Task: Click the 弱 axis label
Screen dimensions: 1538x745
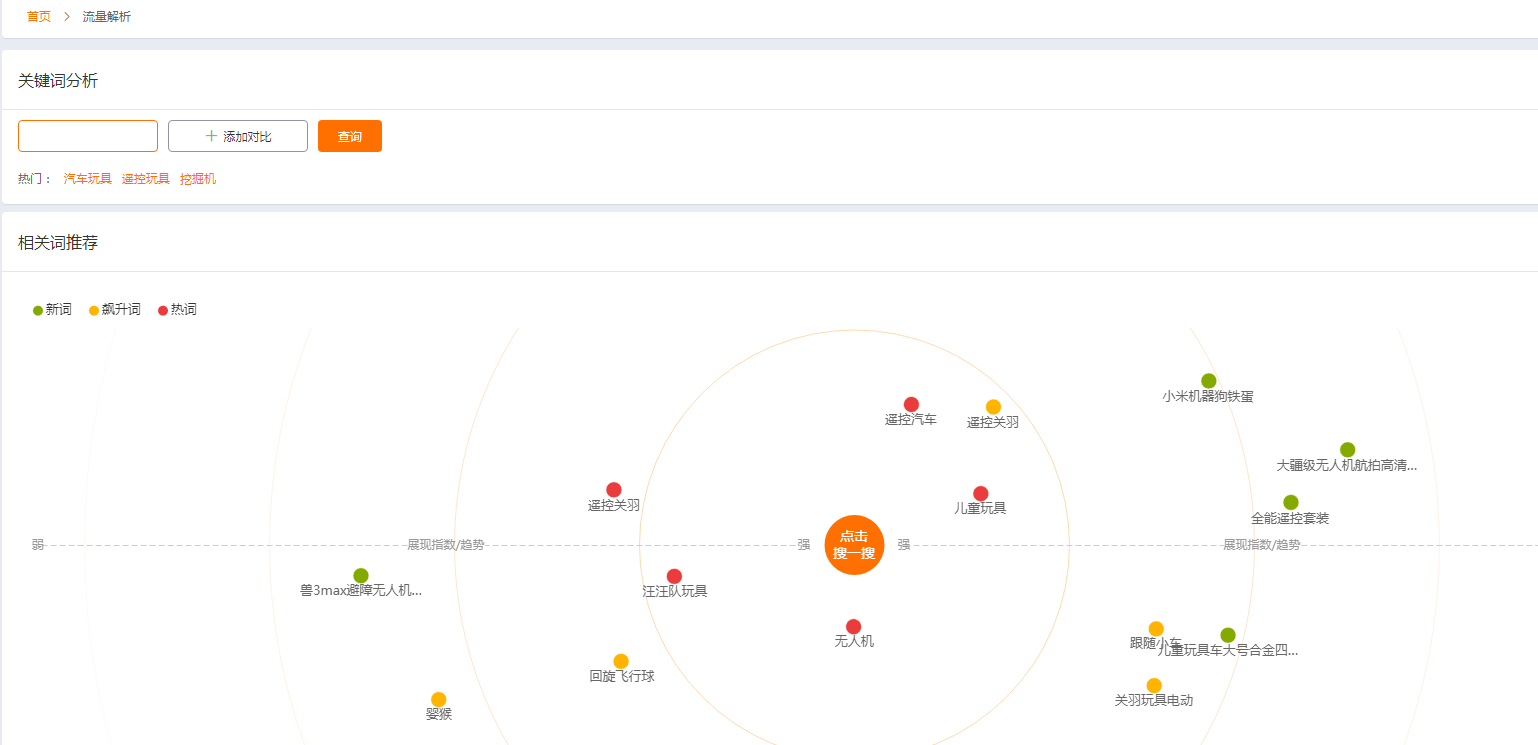Action: coord(38,545)
